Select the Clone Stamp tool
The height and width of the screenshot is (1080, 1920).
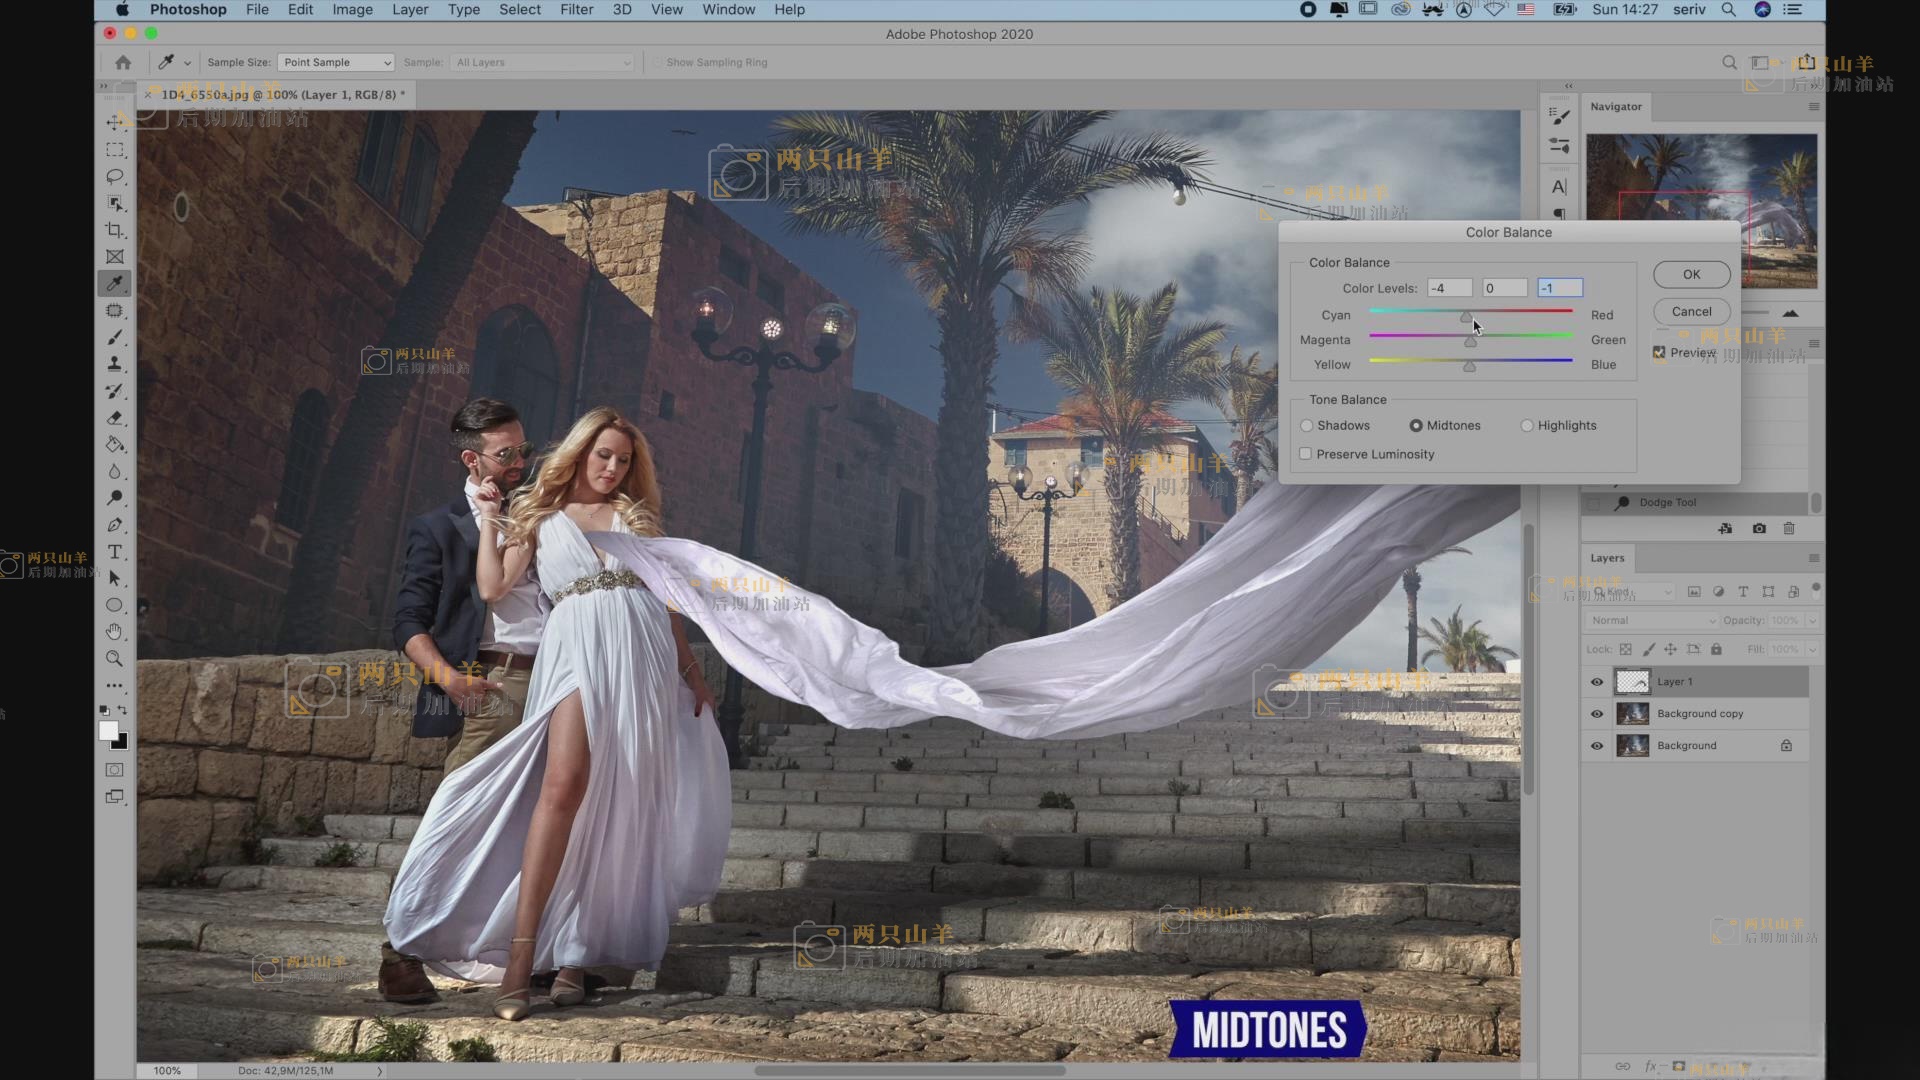(x=115, y=364)
